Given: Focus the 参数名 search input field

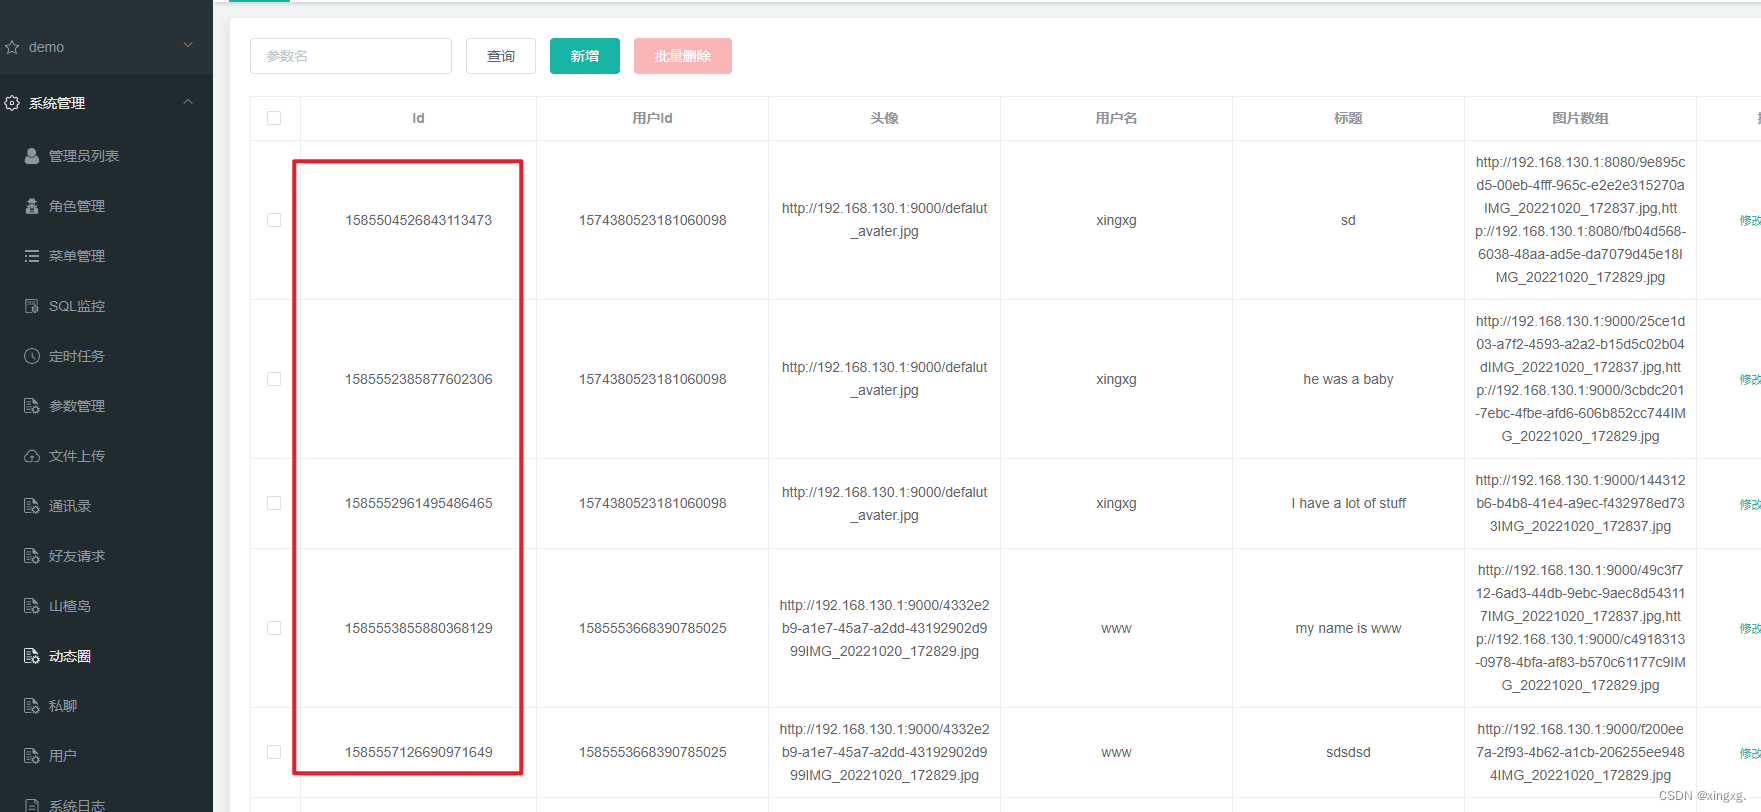Looking at the screenshot, I should coord(351,56).
